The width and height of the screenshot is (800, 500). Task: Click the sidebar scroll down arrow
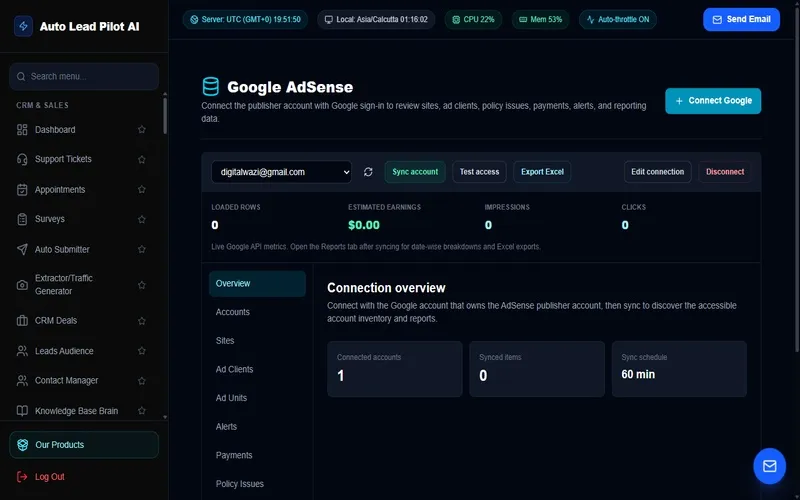pos(165,417)
